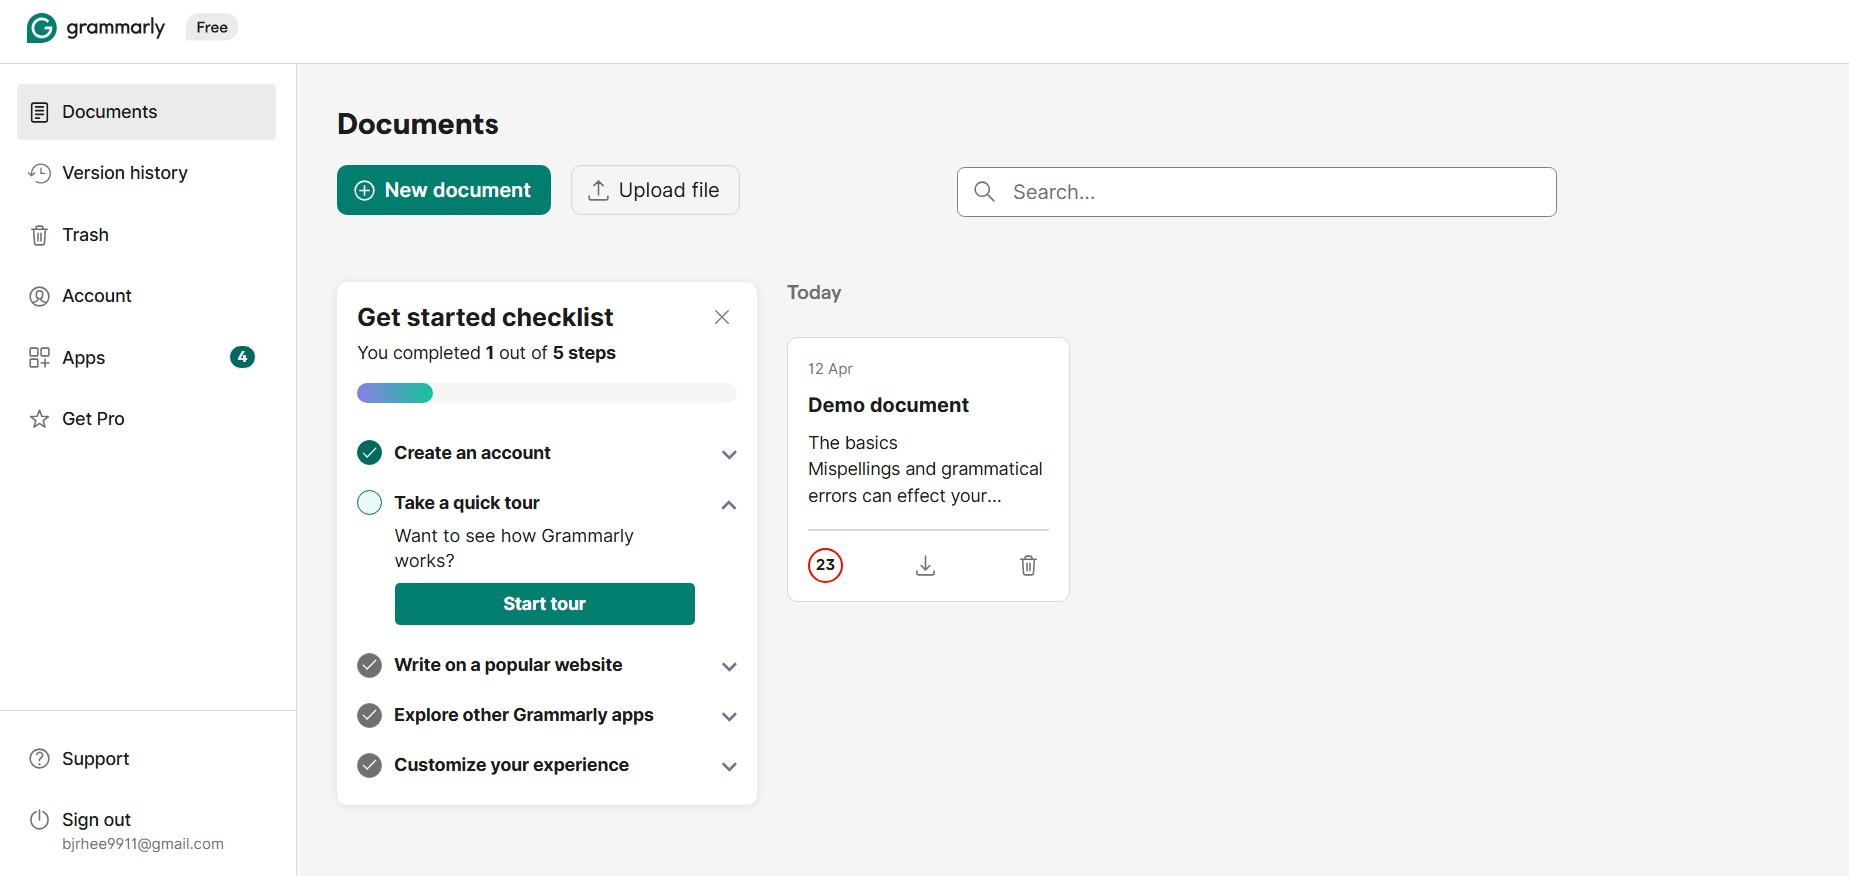Open Support from the sidebar
The height and width of the screenshot is (876, 1849).
click(x=146, y=759)
